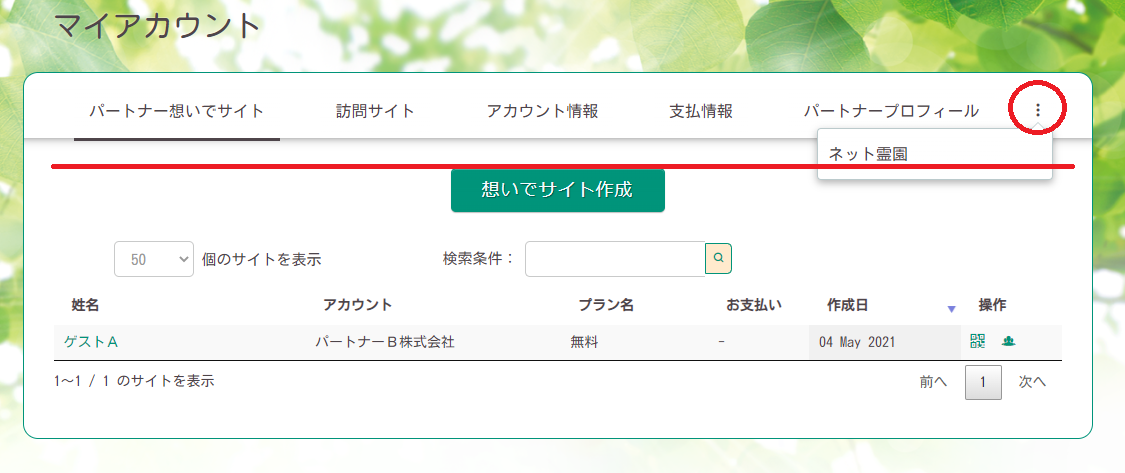Open the sites-per-page dropdown showing 50
Viewport: 1125px width, 473px height.
(x=154, y=258)
